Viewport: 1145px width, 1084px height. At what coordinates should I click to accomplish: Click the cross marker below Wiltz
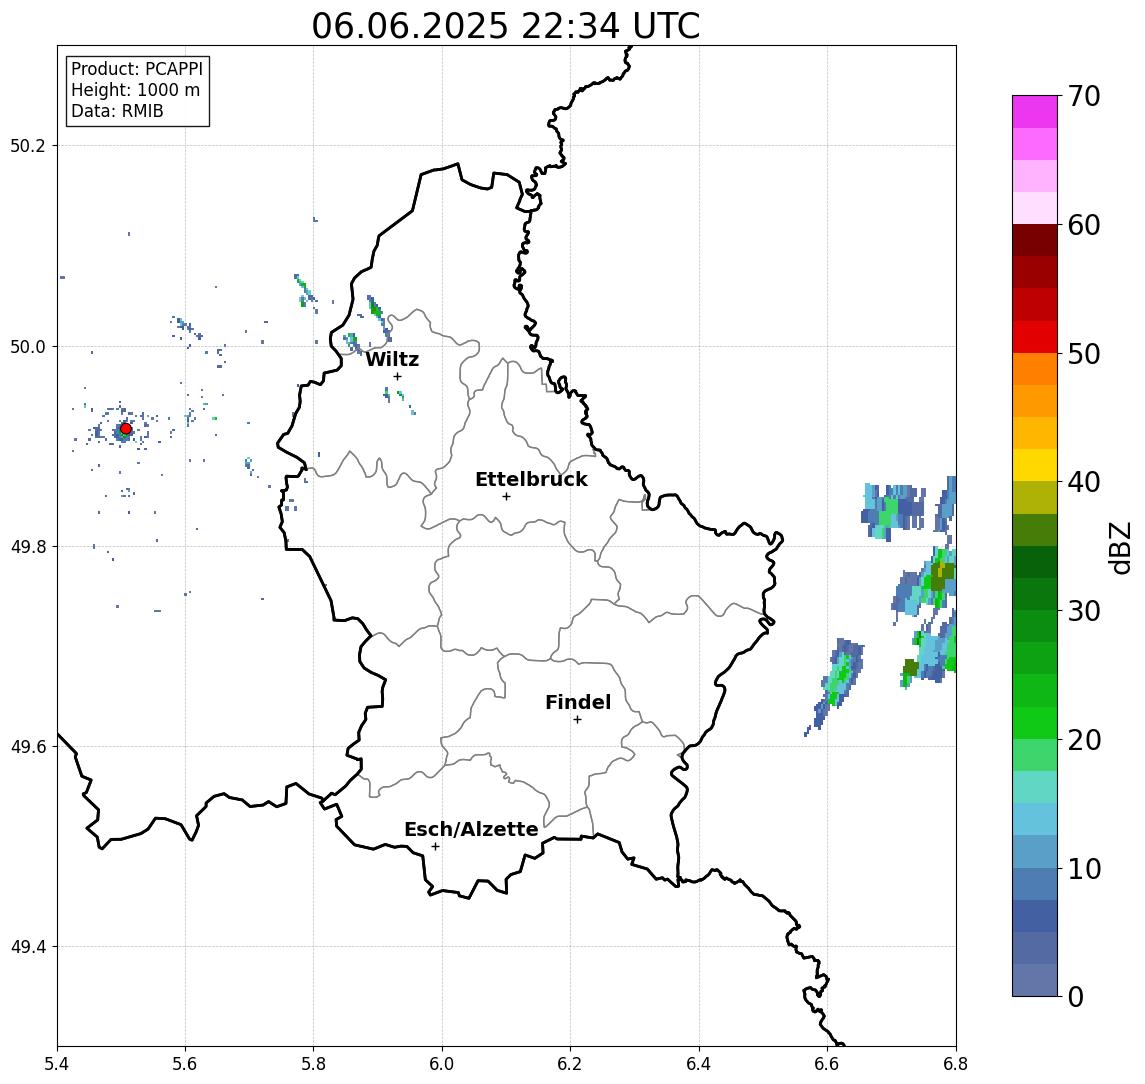(397, 376)
